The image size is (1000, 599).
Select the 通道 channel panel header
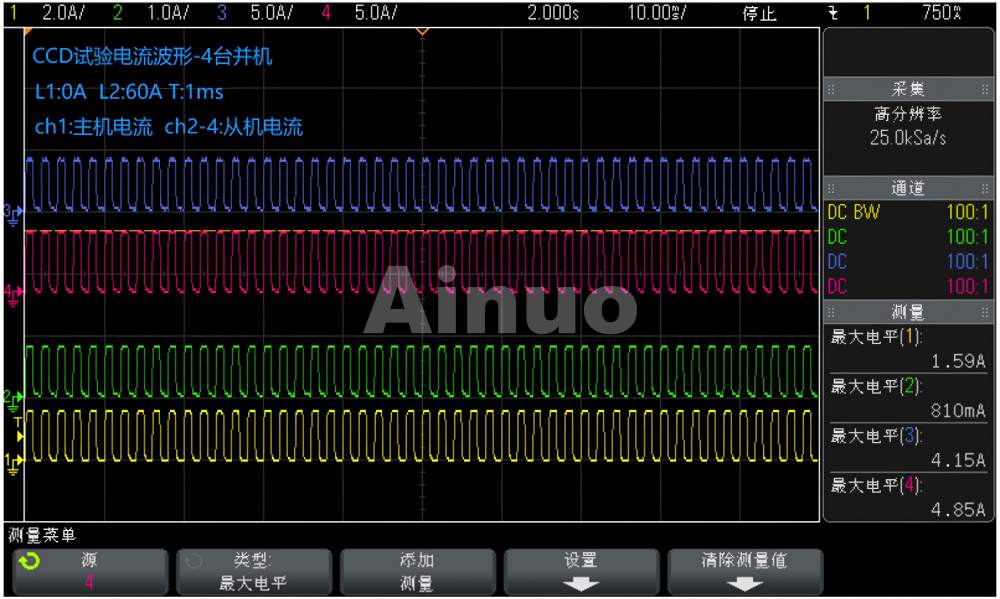[908, 188]
